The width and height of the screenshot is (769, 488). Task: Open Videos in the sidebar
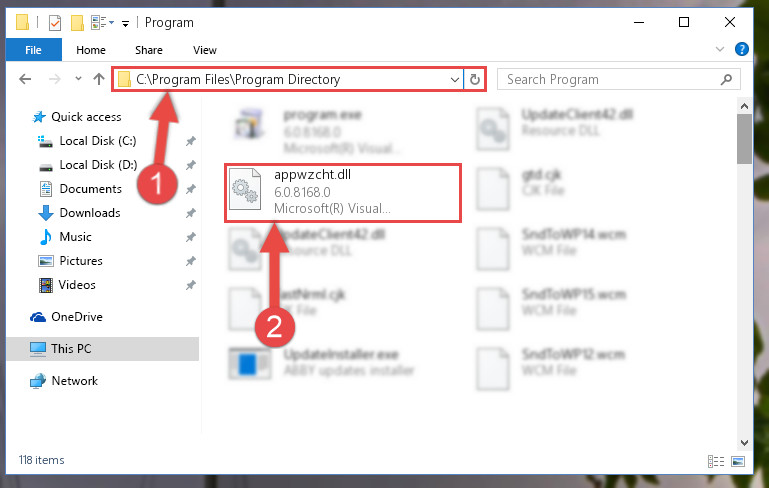tap(67, 285)
